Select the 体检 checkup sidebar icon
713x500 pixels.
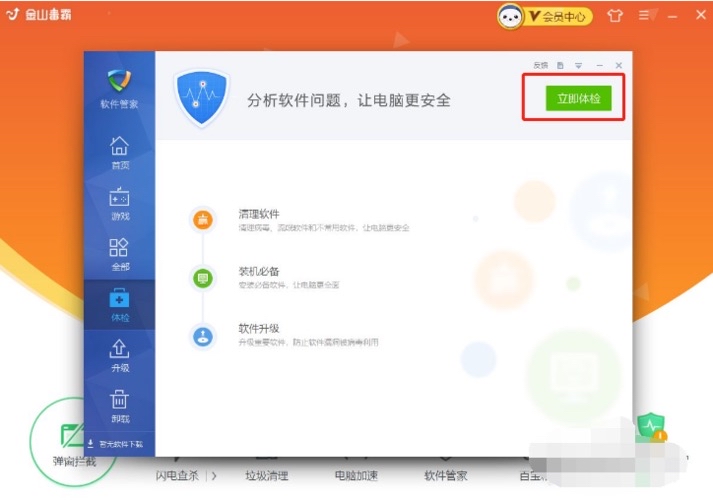coord(120,305)
